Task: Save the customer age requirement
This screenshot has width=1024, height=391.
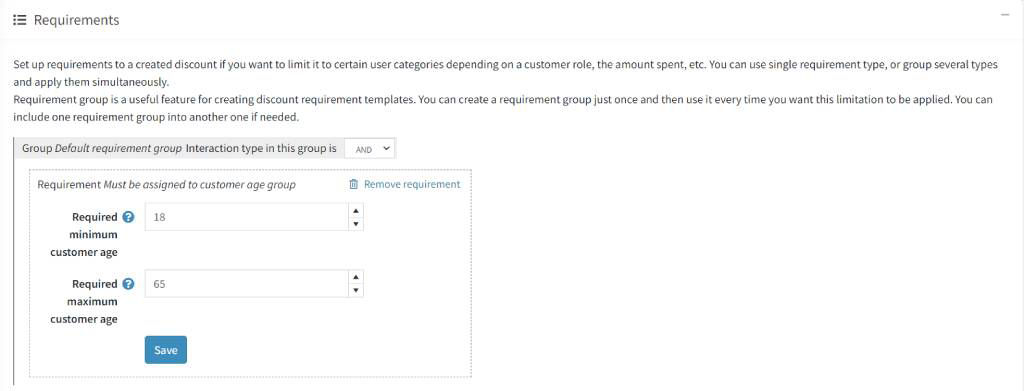Action: 166,350
